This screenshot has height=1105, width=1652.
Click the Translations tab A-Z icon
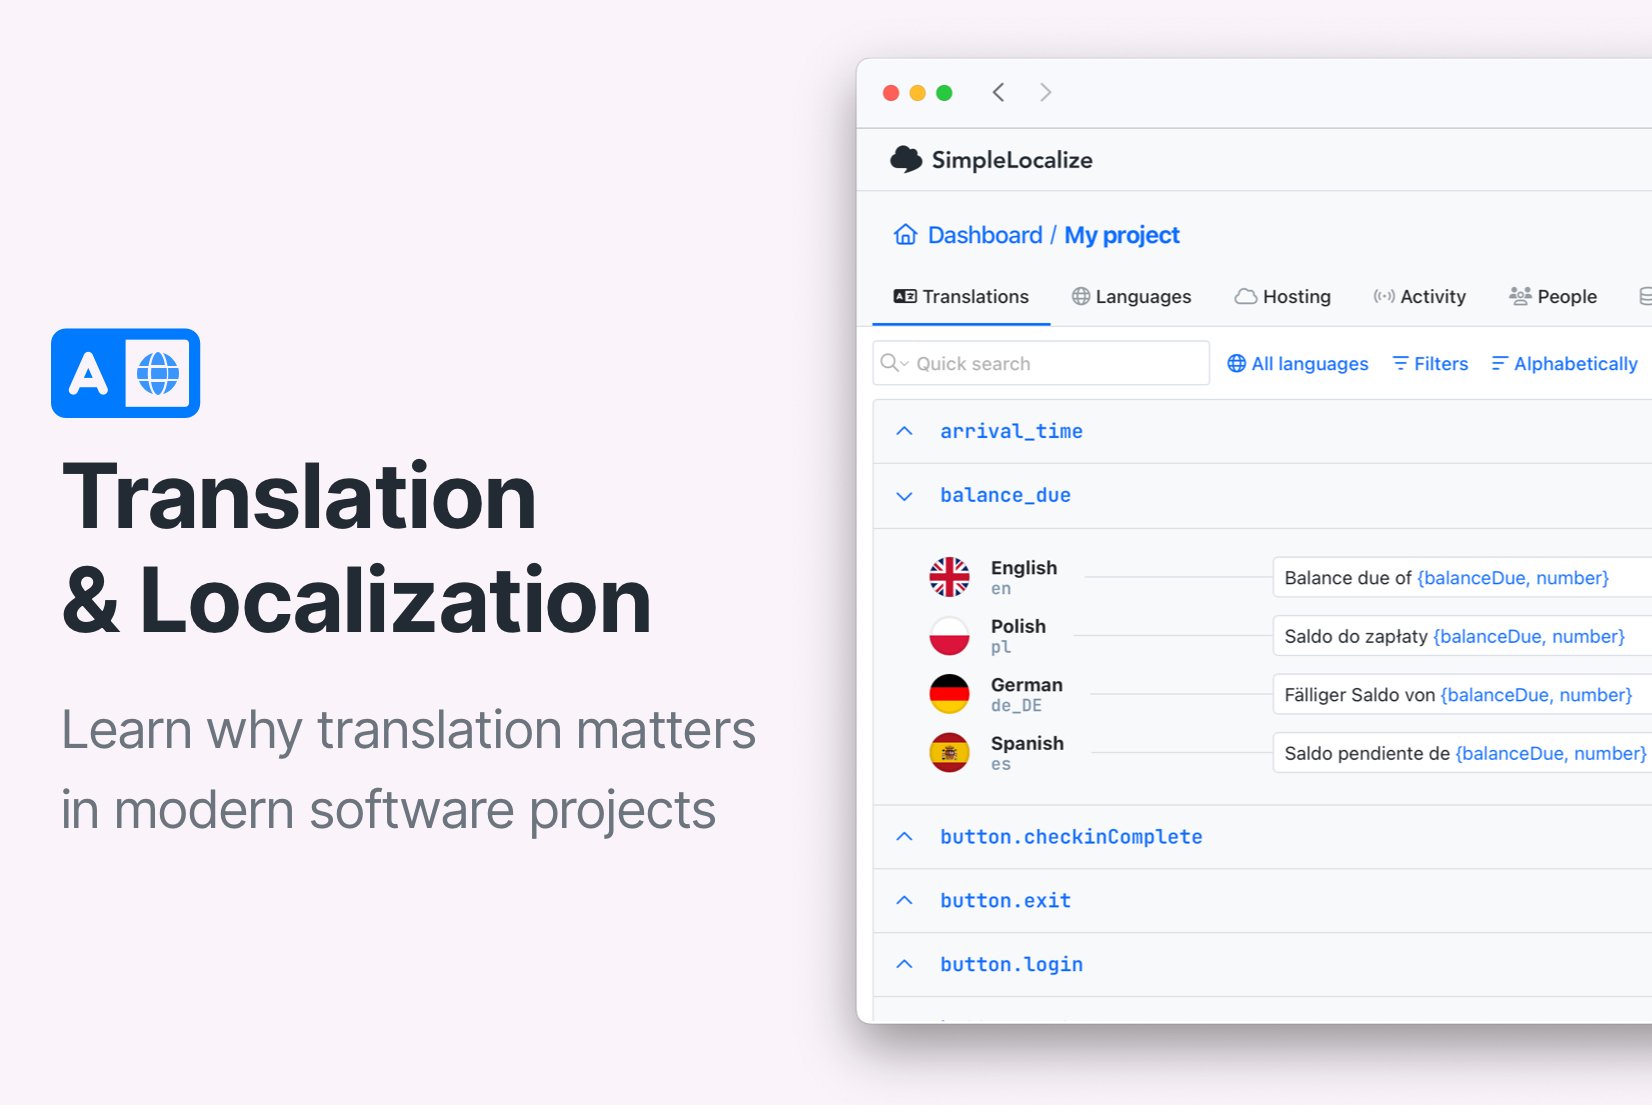point(904,296)
